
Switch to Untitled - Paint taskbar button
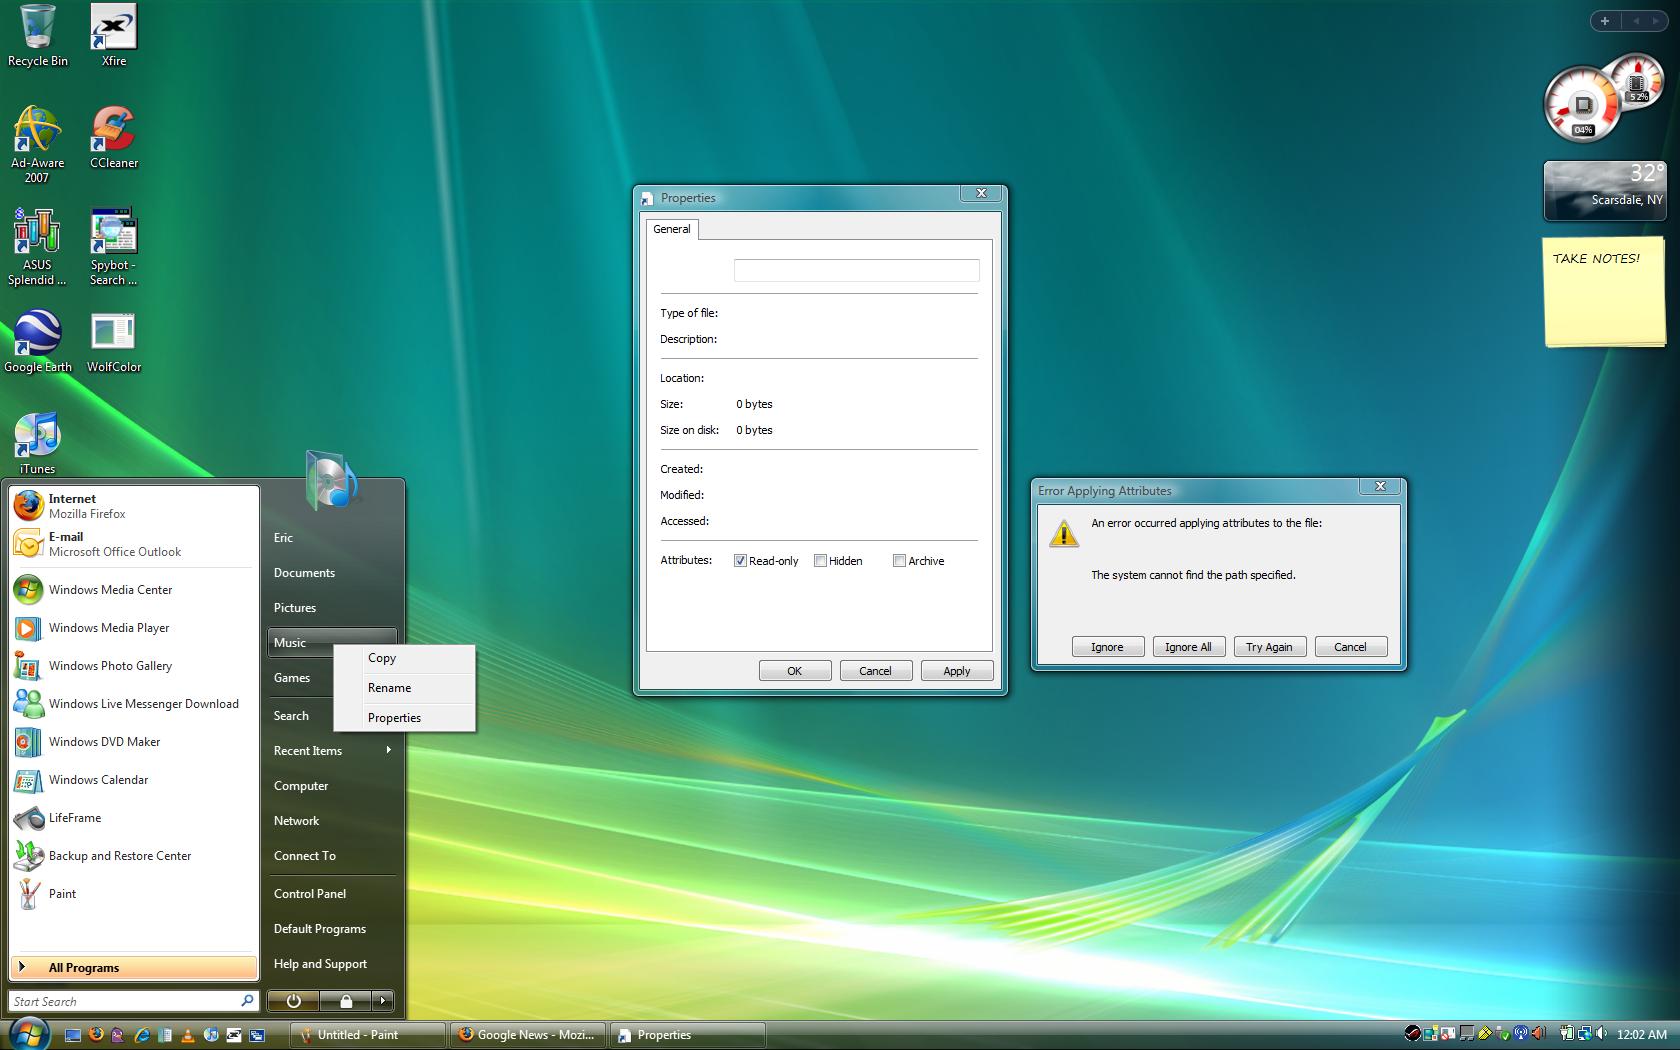[367, 1035]
